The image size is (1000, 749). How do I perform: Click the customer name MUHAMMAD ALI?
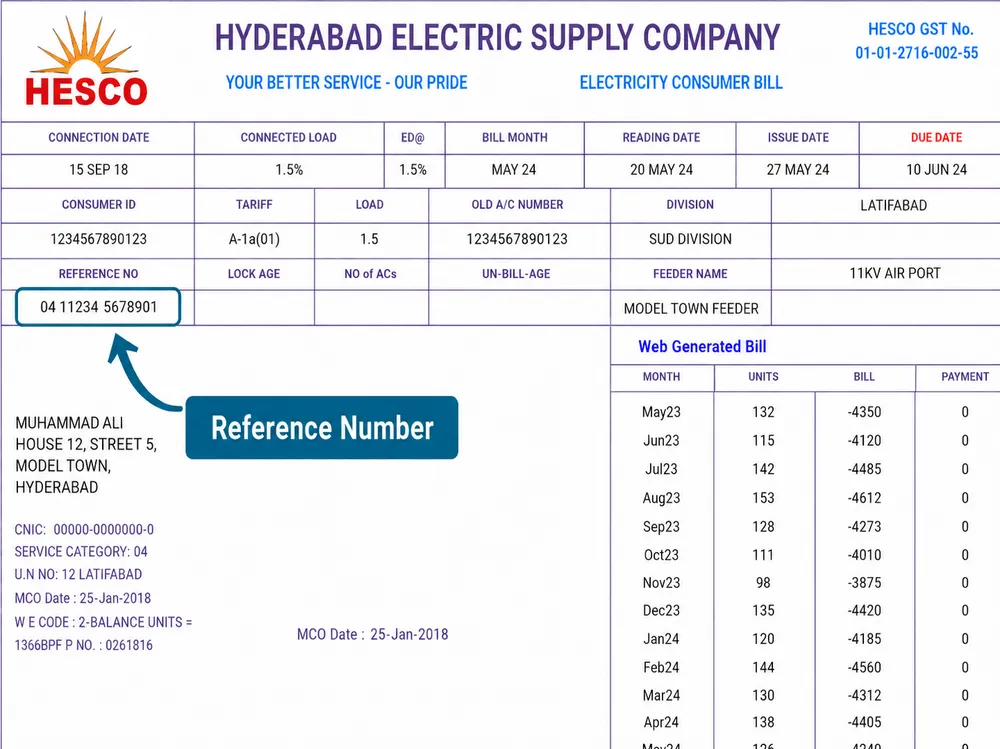(x=69, y=423)
